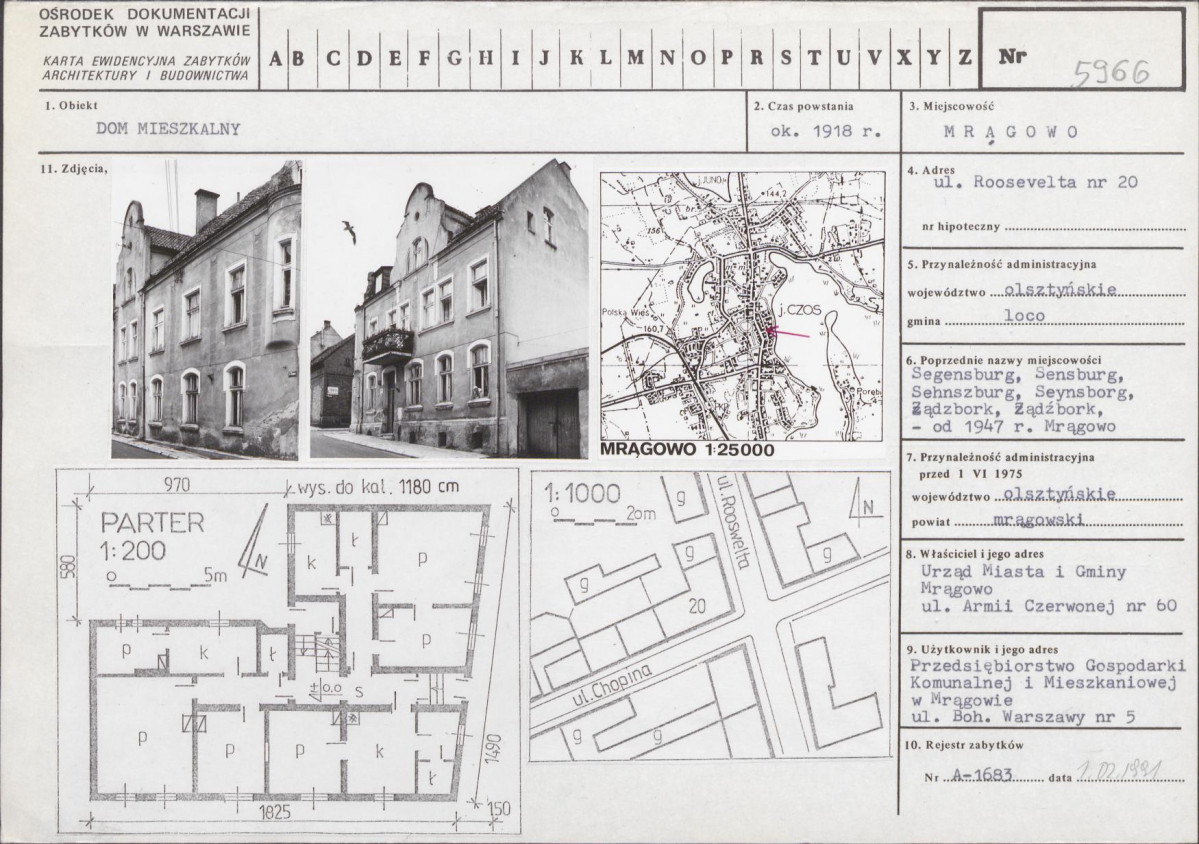Click 'Przedsiębiorstwo Gospodarki' user text

[x=1047, y=666]
